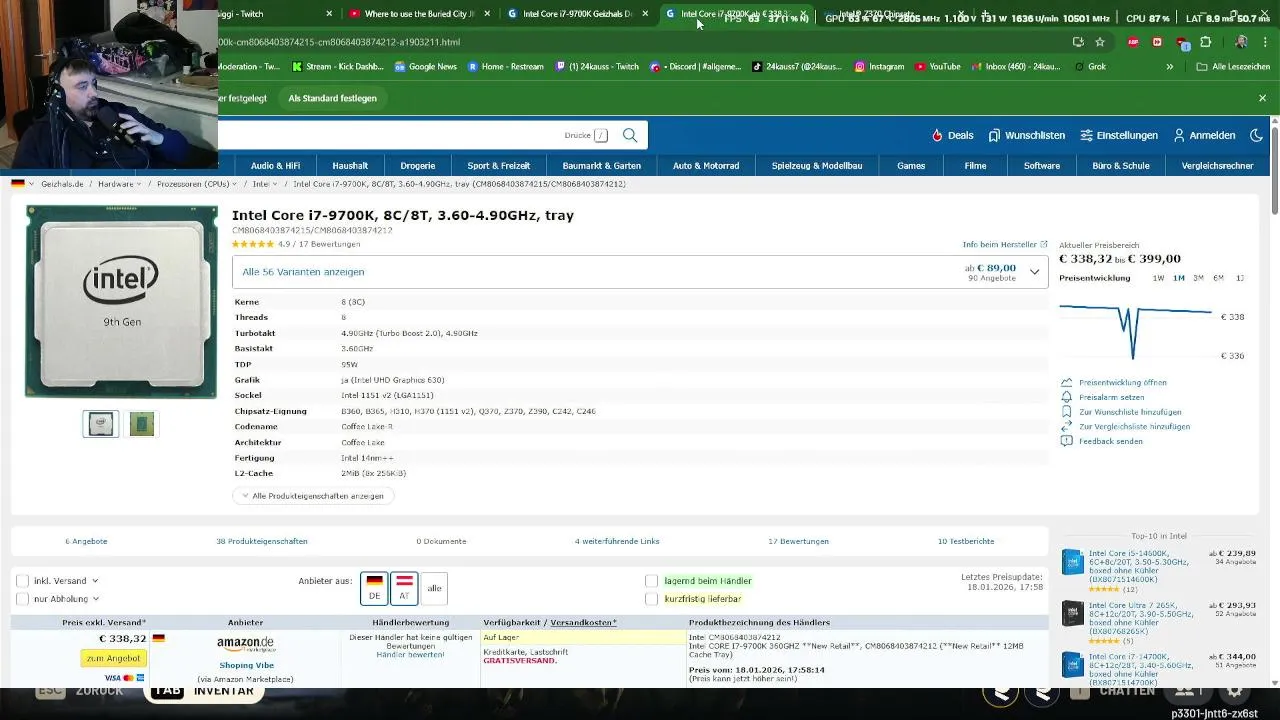This screenshot has height=720, width=1280.
Task: Click Zur Wunschliste hinzufügen icon
Action: point(1067,412)
